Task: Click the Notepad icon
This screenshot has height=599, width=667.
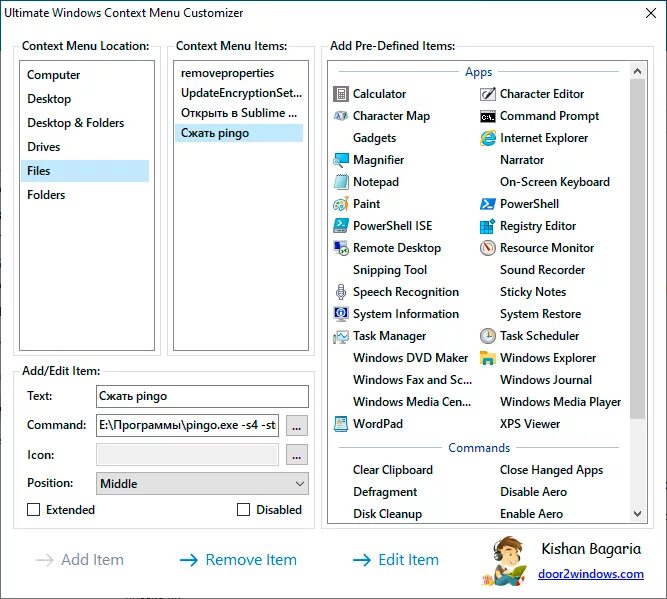Action: 341,182
